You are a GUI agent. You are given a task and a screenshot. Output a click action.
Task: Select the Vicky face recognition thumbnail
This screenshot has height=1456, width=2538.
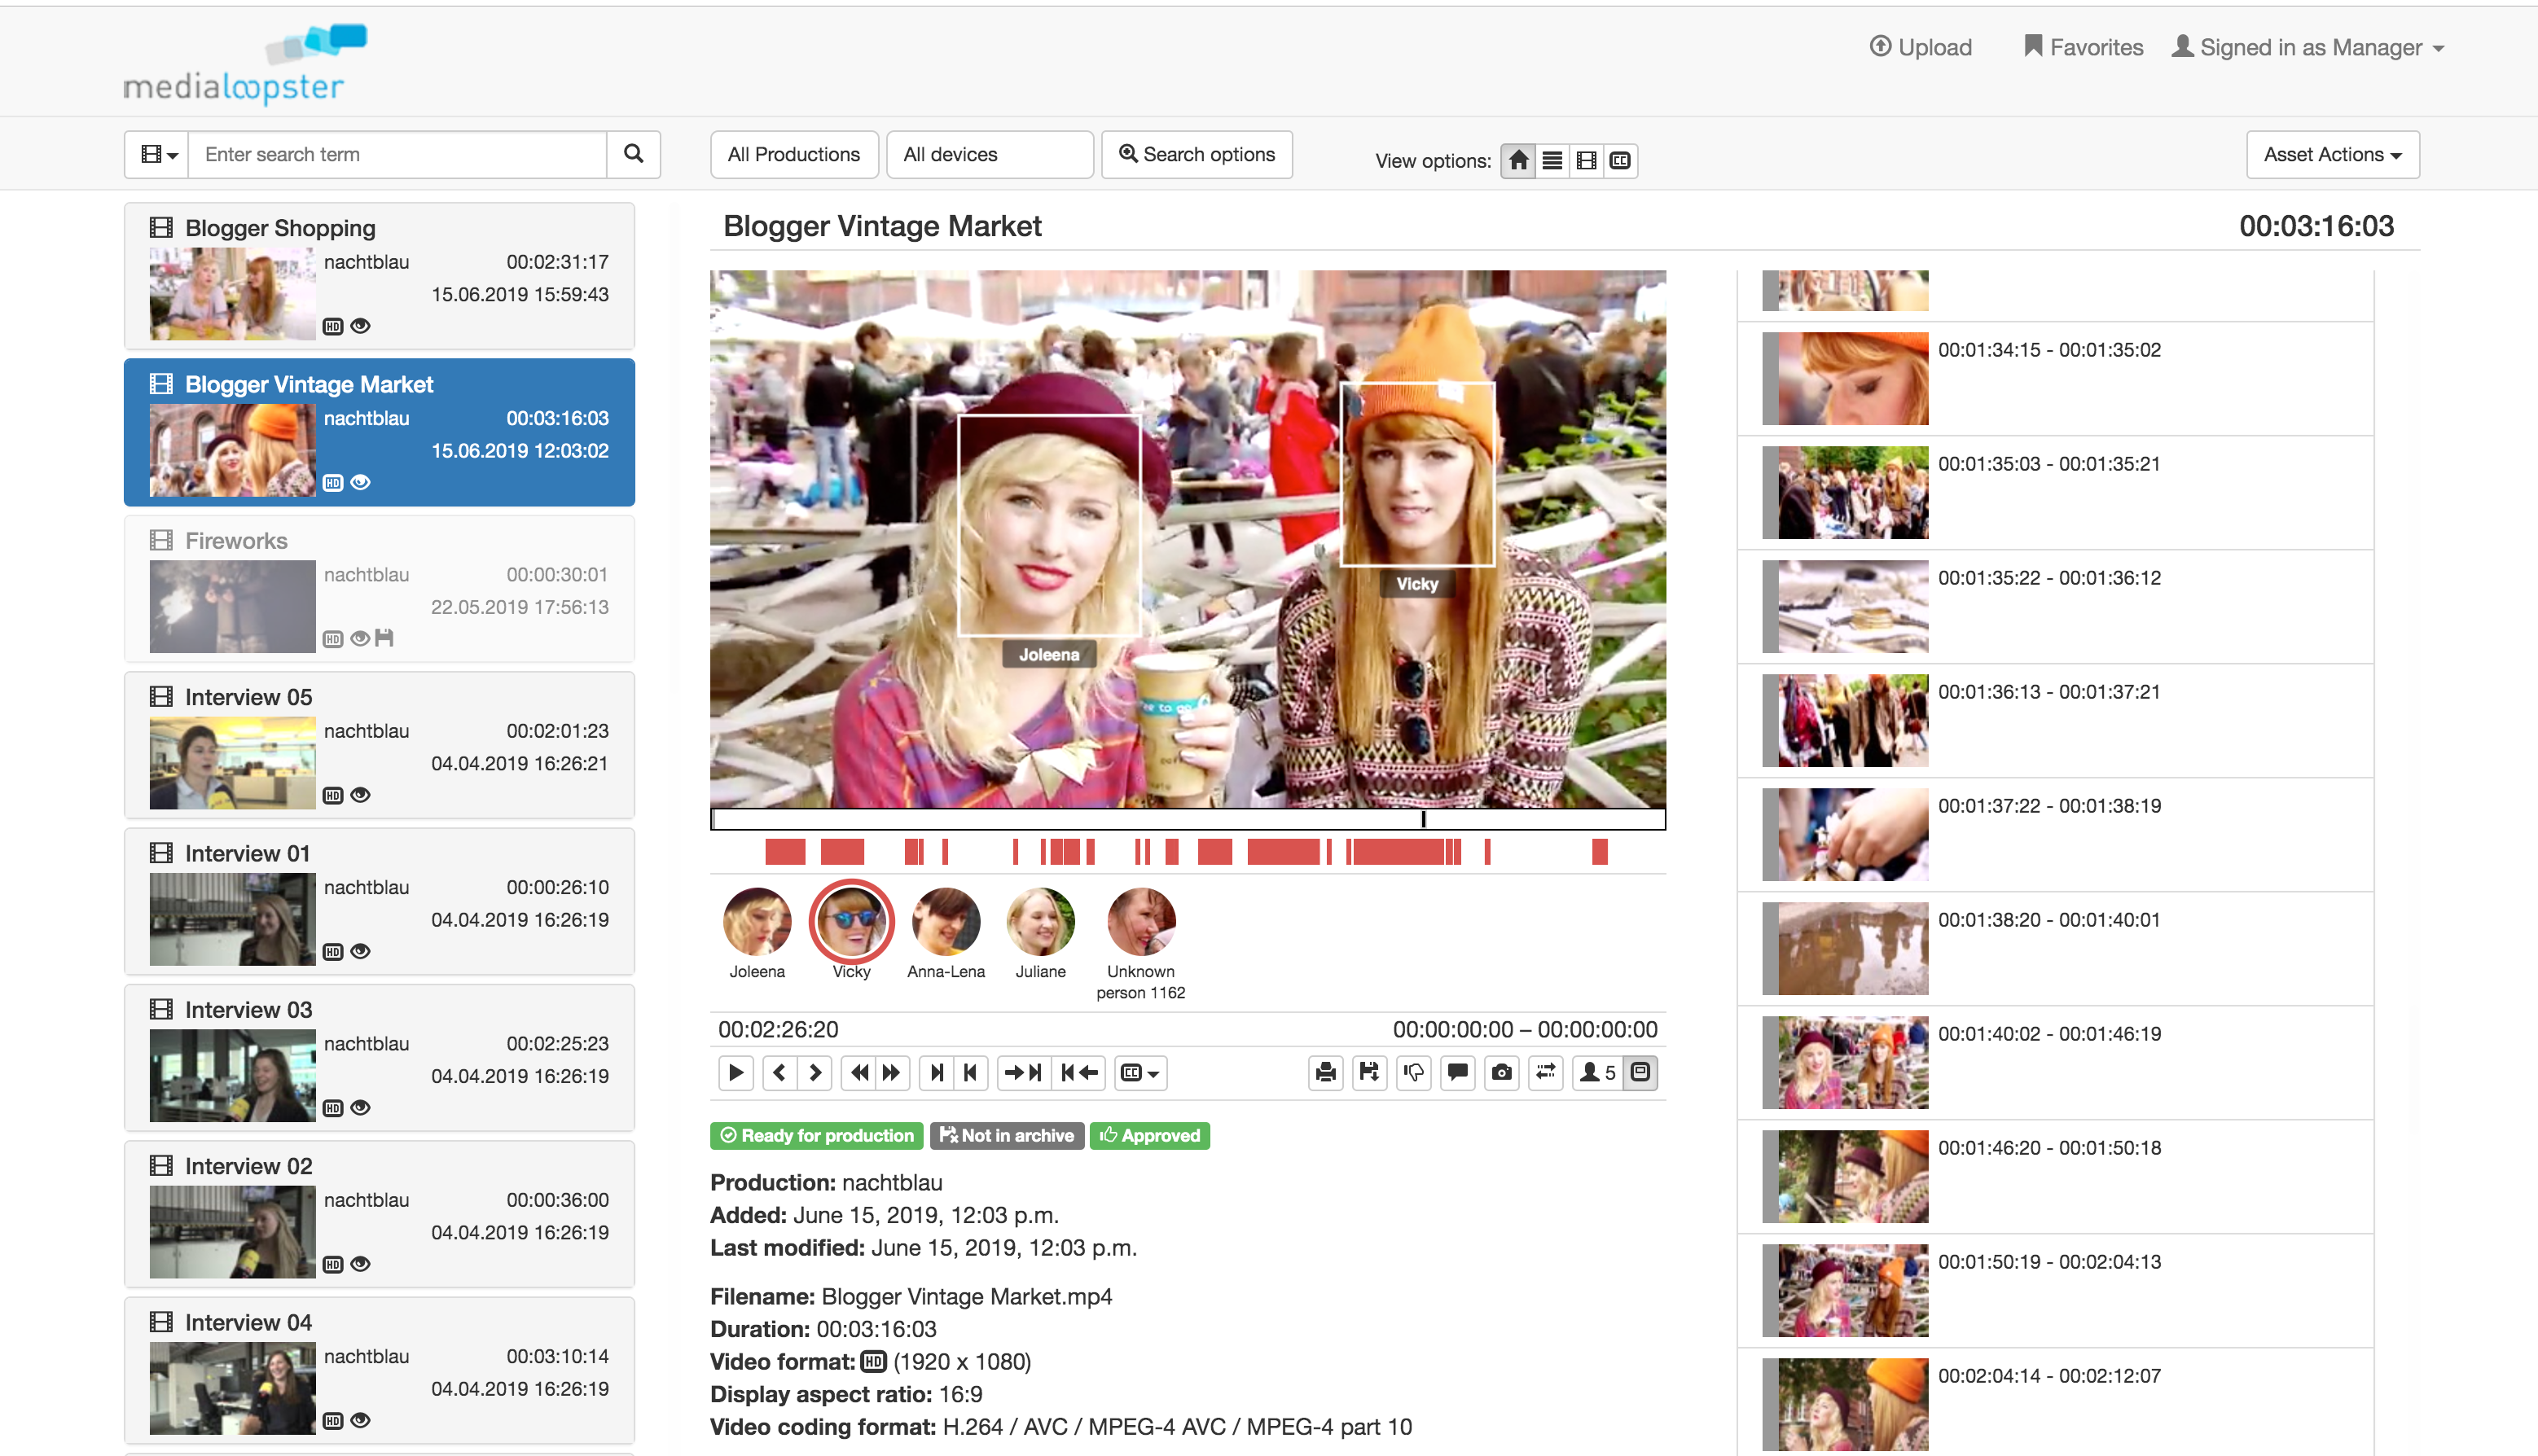click(x=850, y=922)
